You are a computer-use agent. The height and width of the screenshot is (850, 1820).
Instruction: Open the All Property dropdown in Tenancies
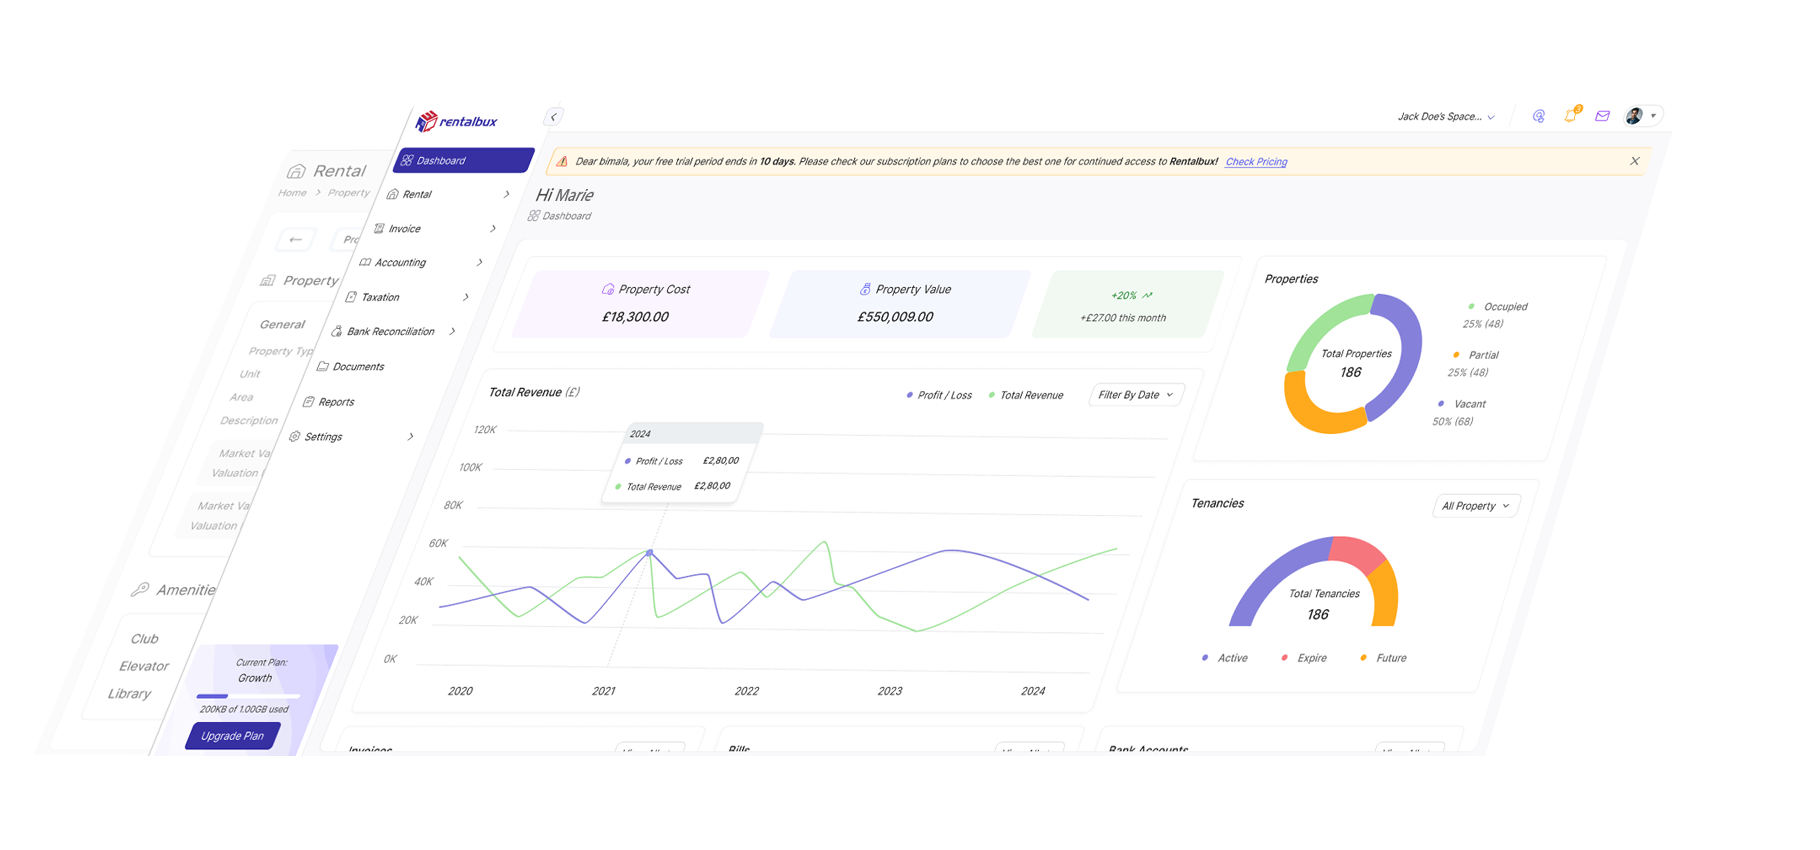1475,506
